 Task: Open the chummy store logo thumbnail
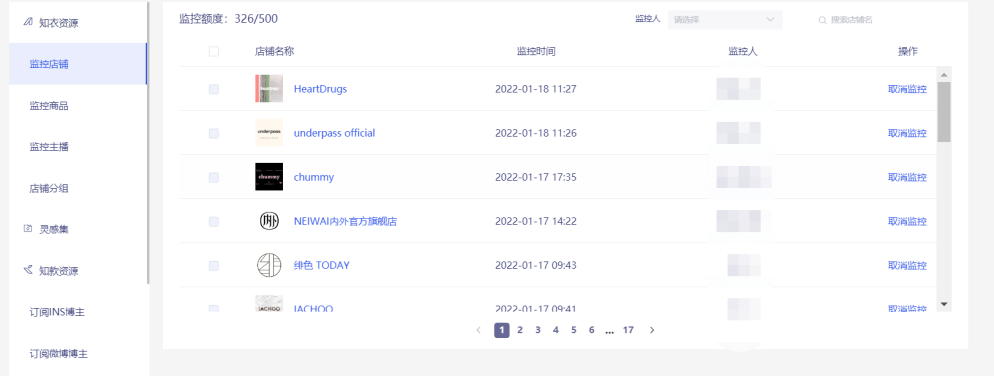click(269, 177)
